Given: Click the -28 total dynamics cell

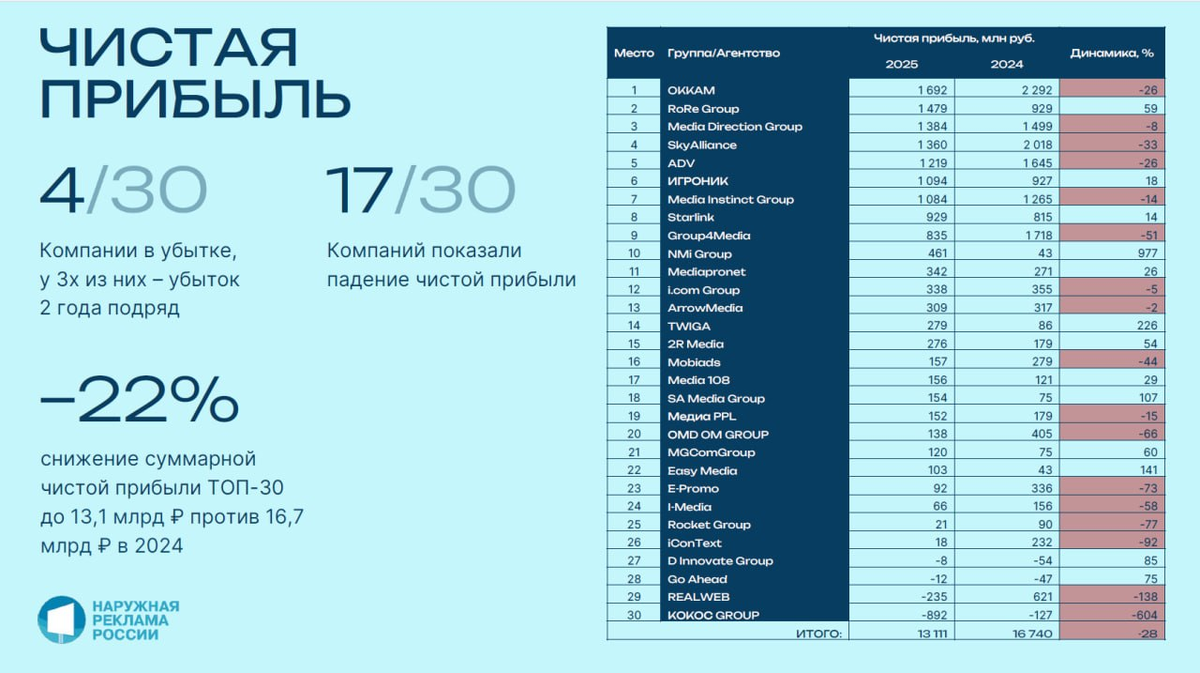Looking at the screenshot, I should [1110, 632].
